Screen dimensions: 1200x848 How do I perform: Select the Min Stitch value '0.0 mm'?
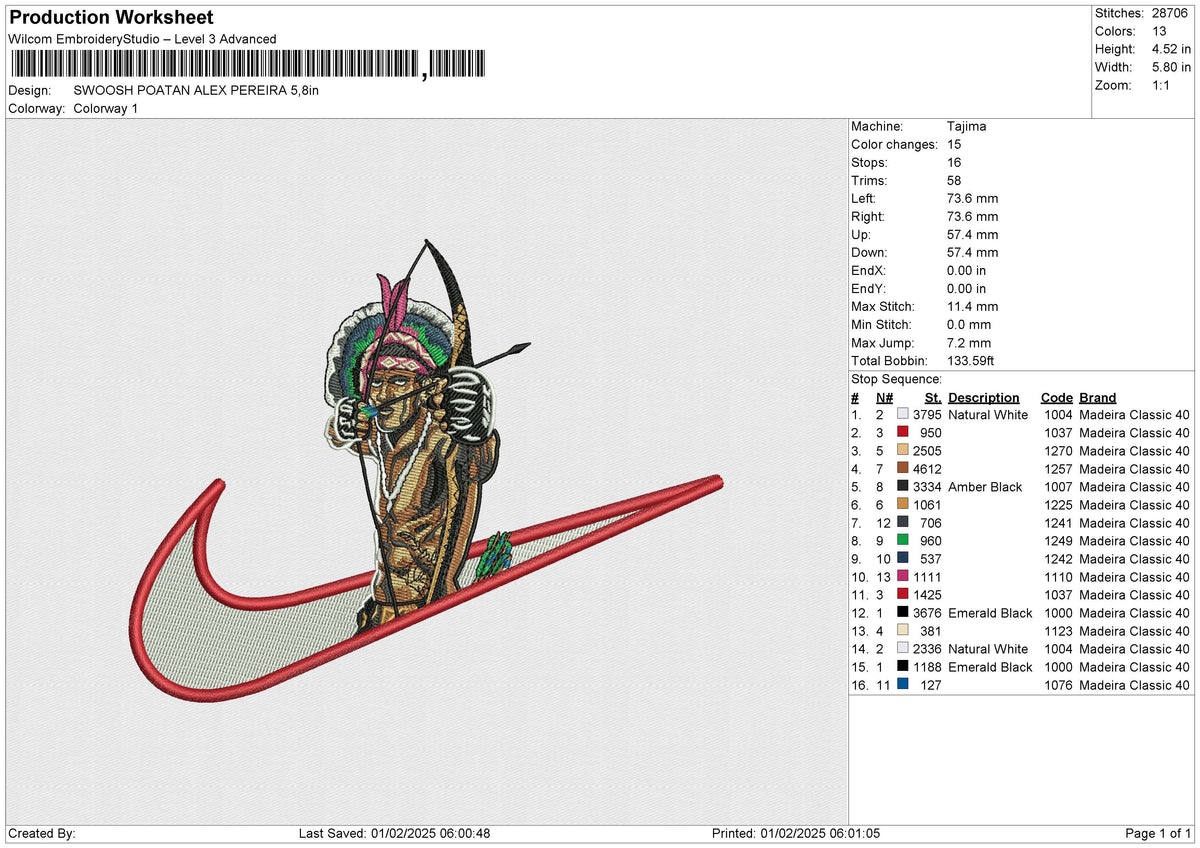tap(969, 324)
